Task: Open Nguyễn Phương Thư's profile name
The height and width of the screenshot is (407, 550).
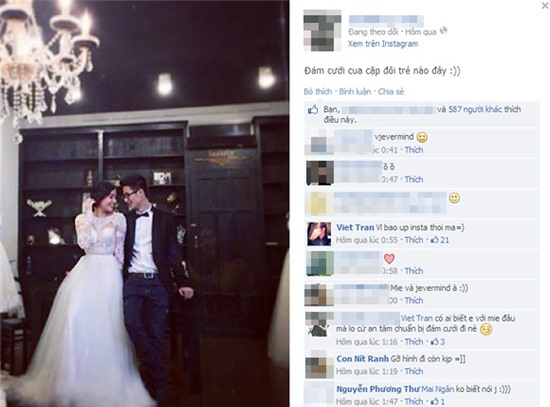Action: (x=378, y=389)
